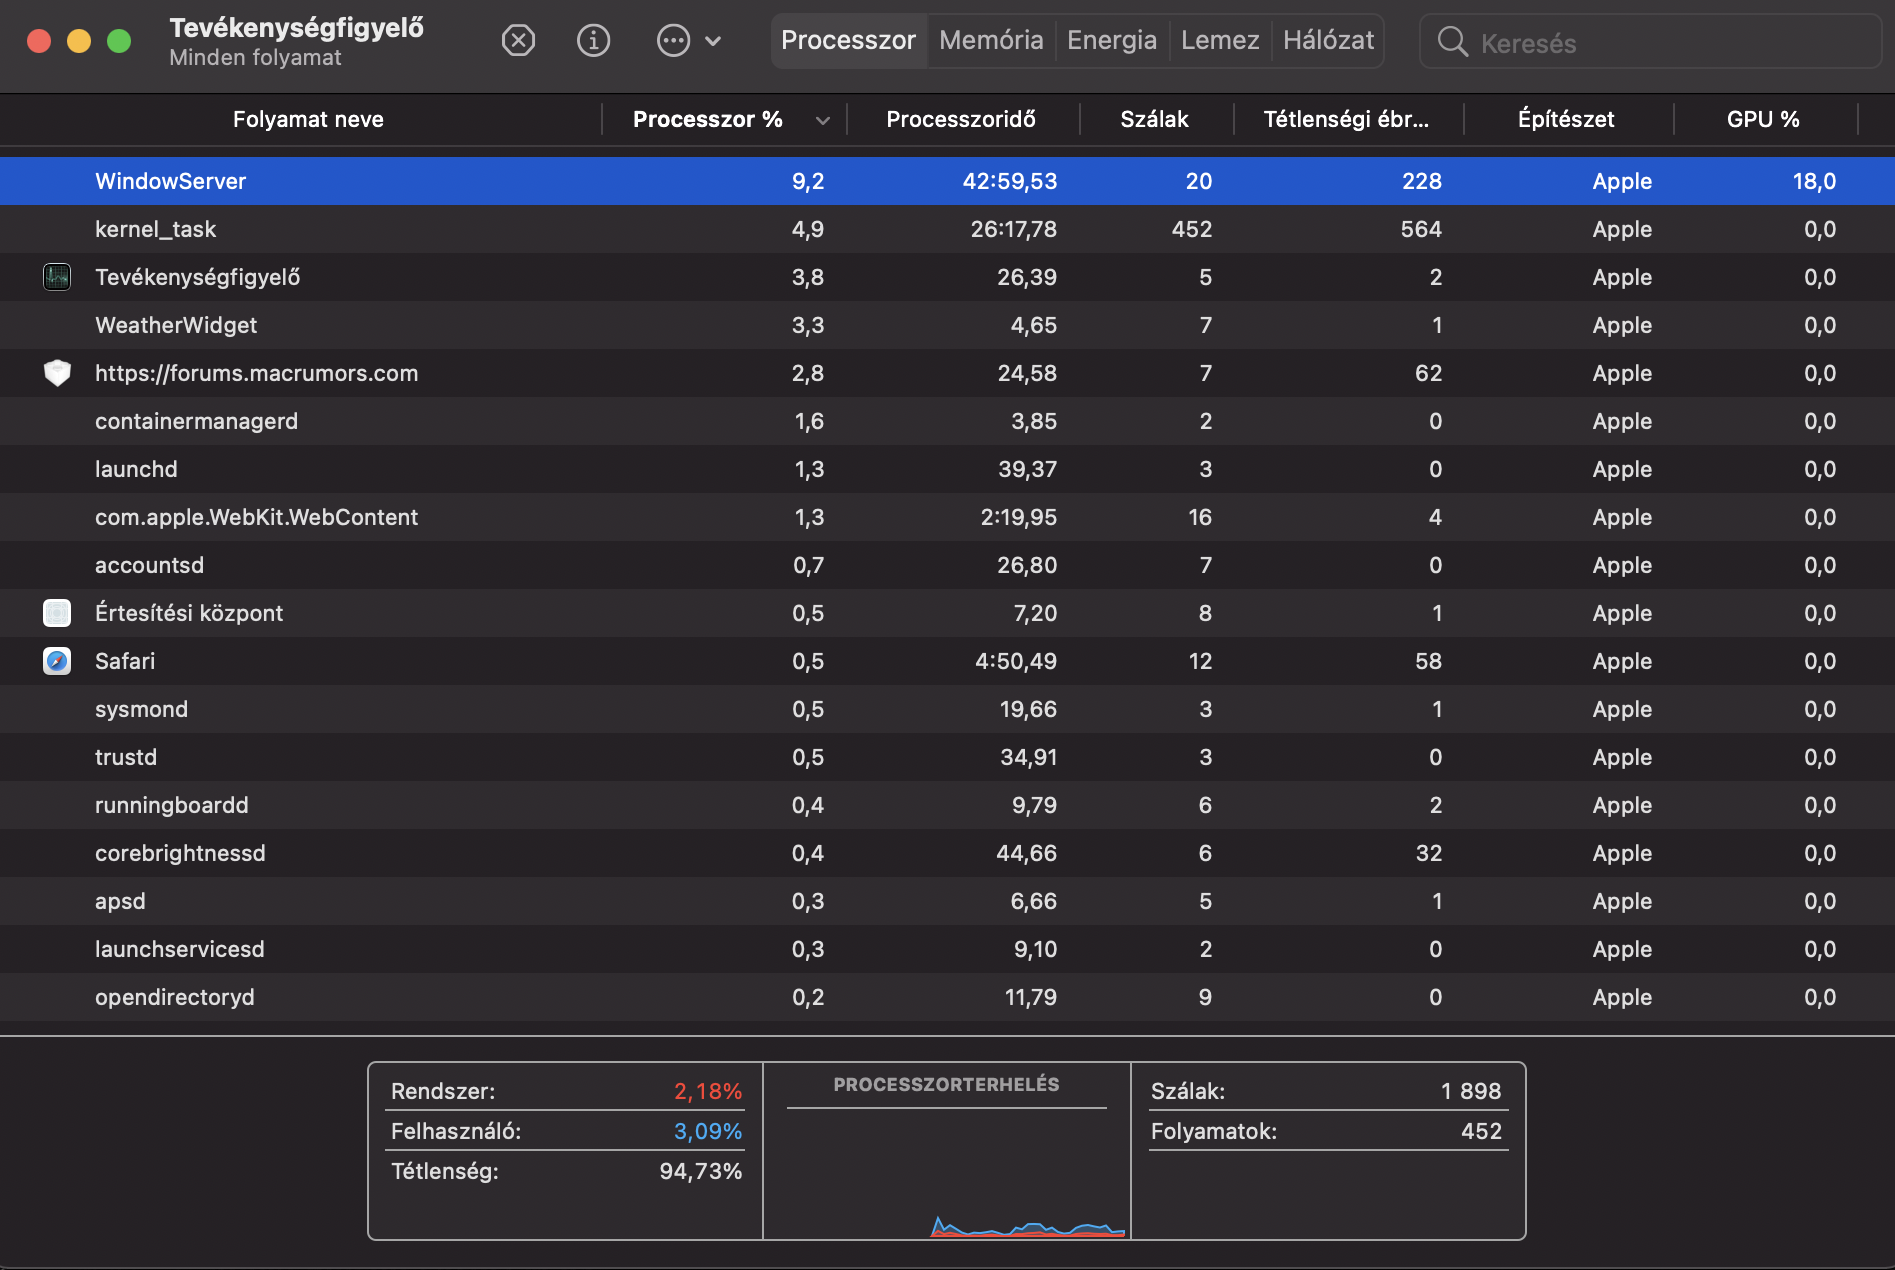Switch to the Memória tab
The width and height of the screenshot is (1895, 1270).
pos(991,40)
